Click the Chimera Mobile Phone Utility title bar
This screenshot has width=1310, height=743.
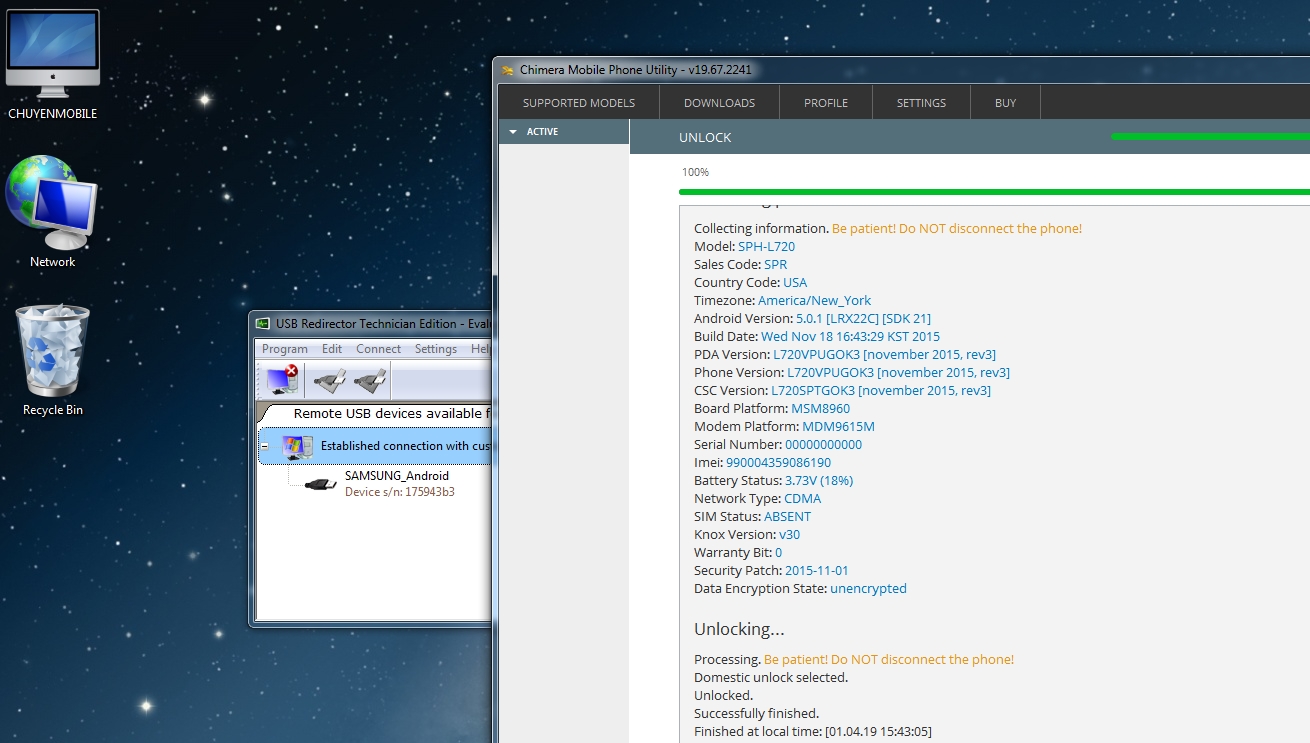pos(901,71)
